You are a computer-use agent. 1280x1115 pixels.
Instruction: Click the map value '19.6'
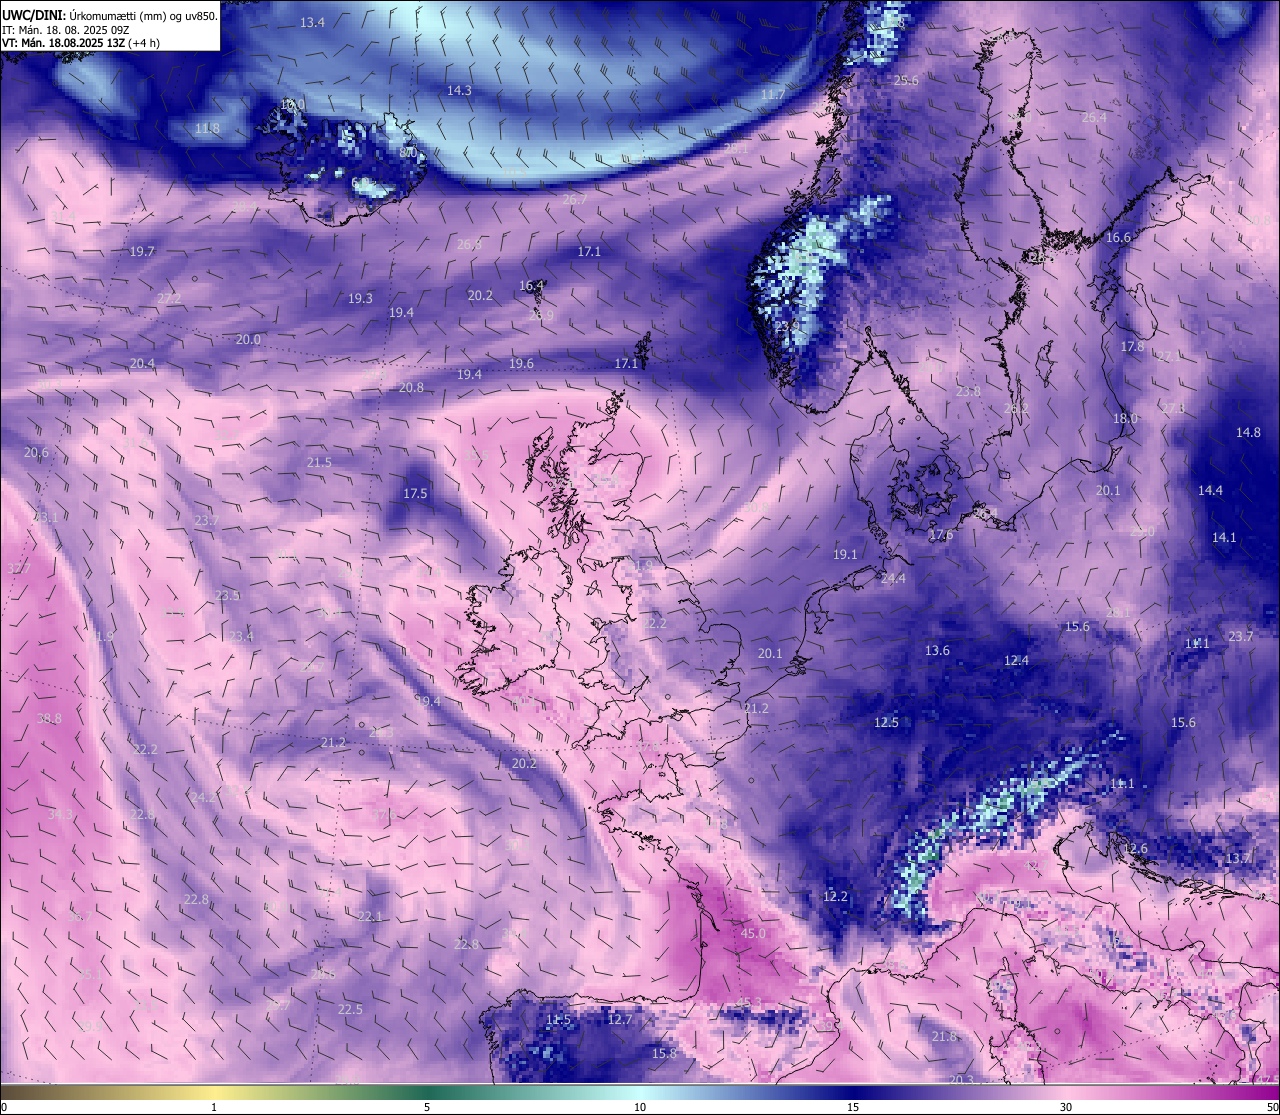(x=521, y=363)
